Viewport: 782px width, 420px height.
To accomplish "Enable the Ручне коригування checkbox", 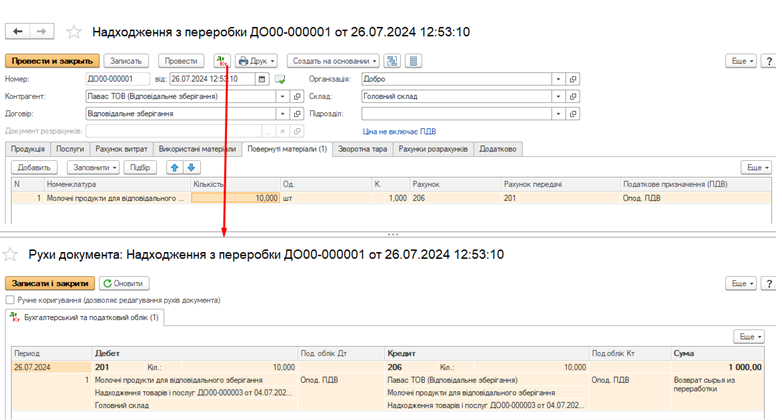I will [11, 300].
